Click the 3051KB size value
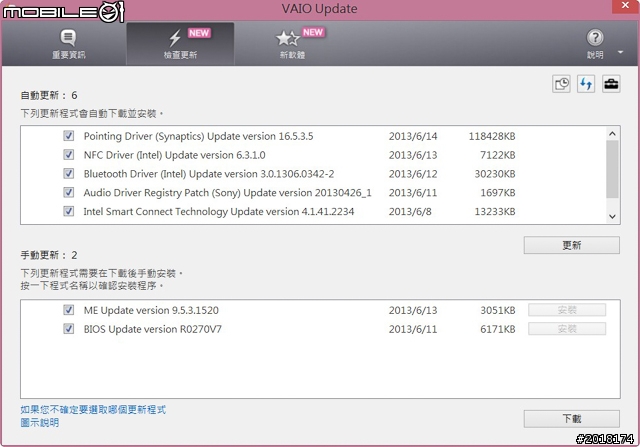Screen dimensions: 640x447 tap(498, 310)
